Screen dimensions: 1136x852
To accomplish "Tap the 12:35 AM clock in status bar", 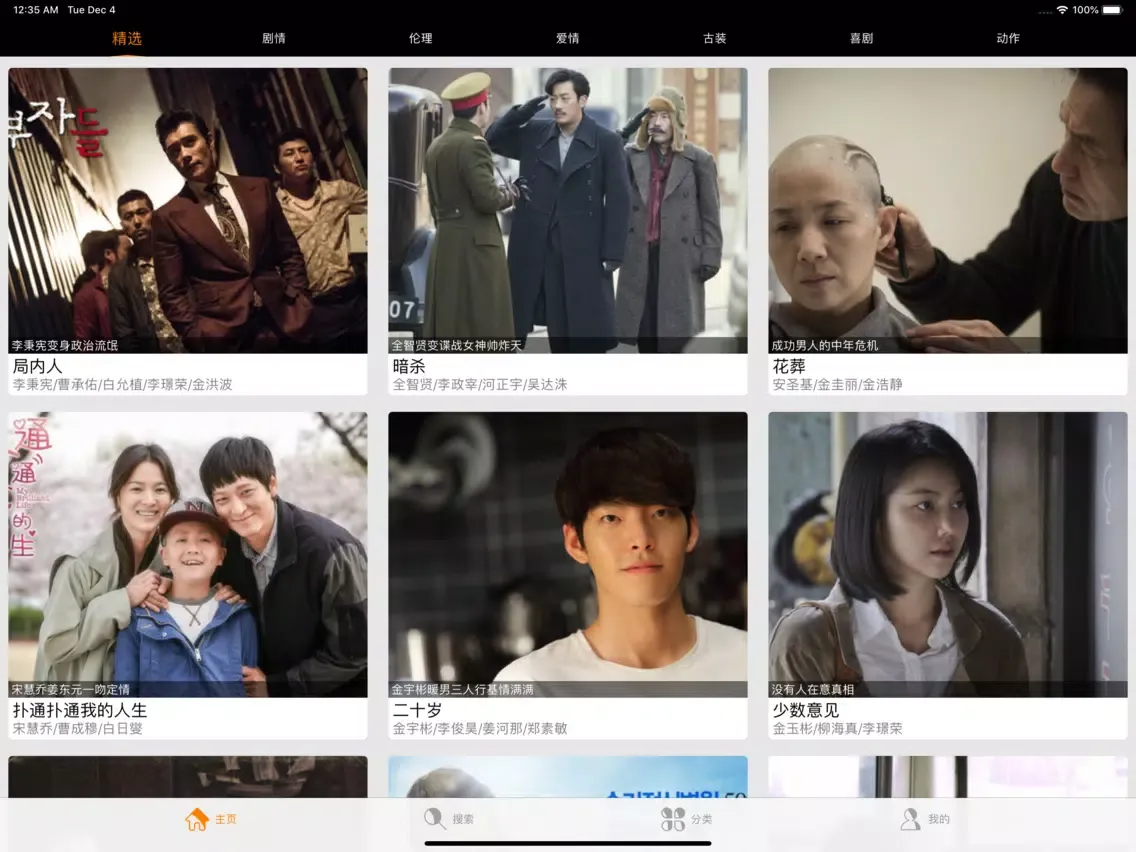I will click(36, 10).
